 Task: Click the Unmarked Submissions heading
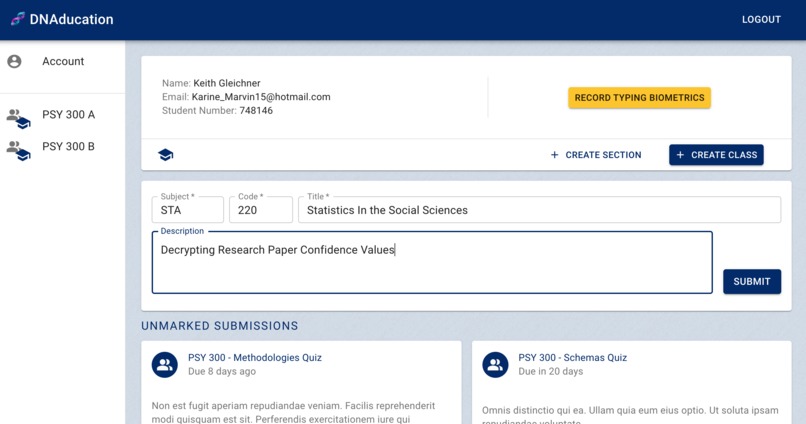[x=219, y=326]
